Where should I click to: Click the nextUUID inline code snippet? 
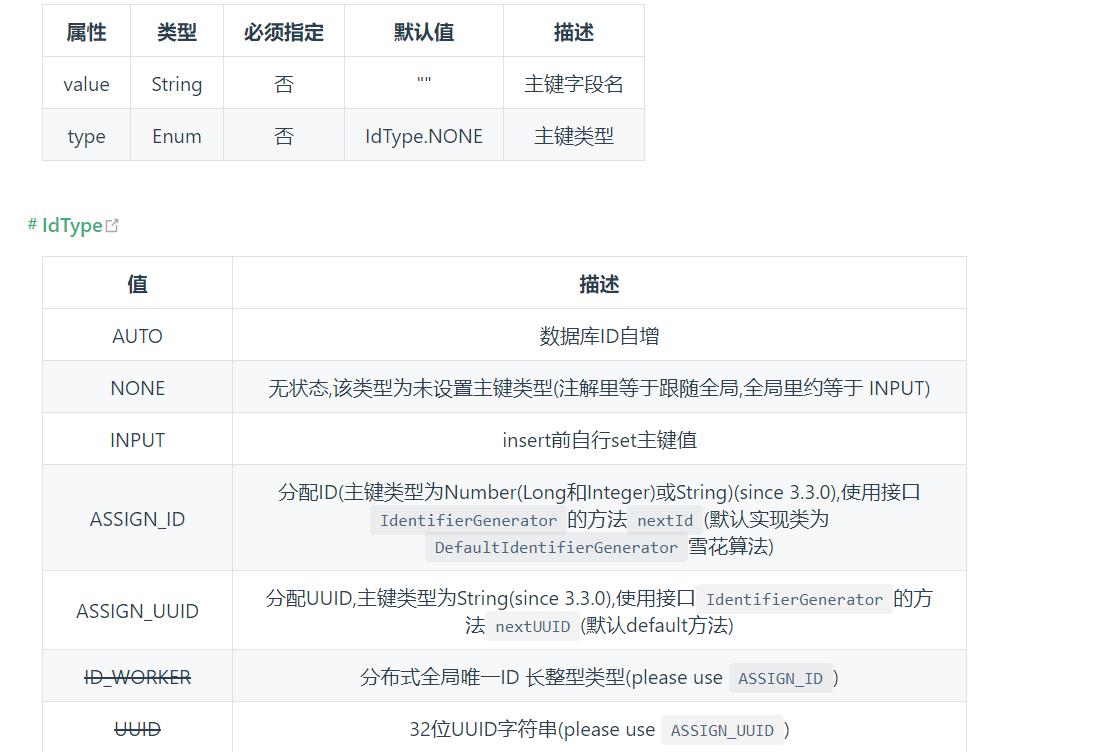coord(532,626)
